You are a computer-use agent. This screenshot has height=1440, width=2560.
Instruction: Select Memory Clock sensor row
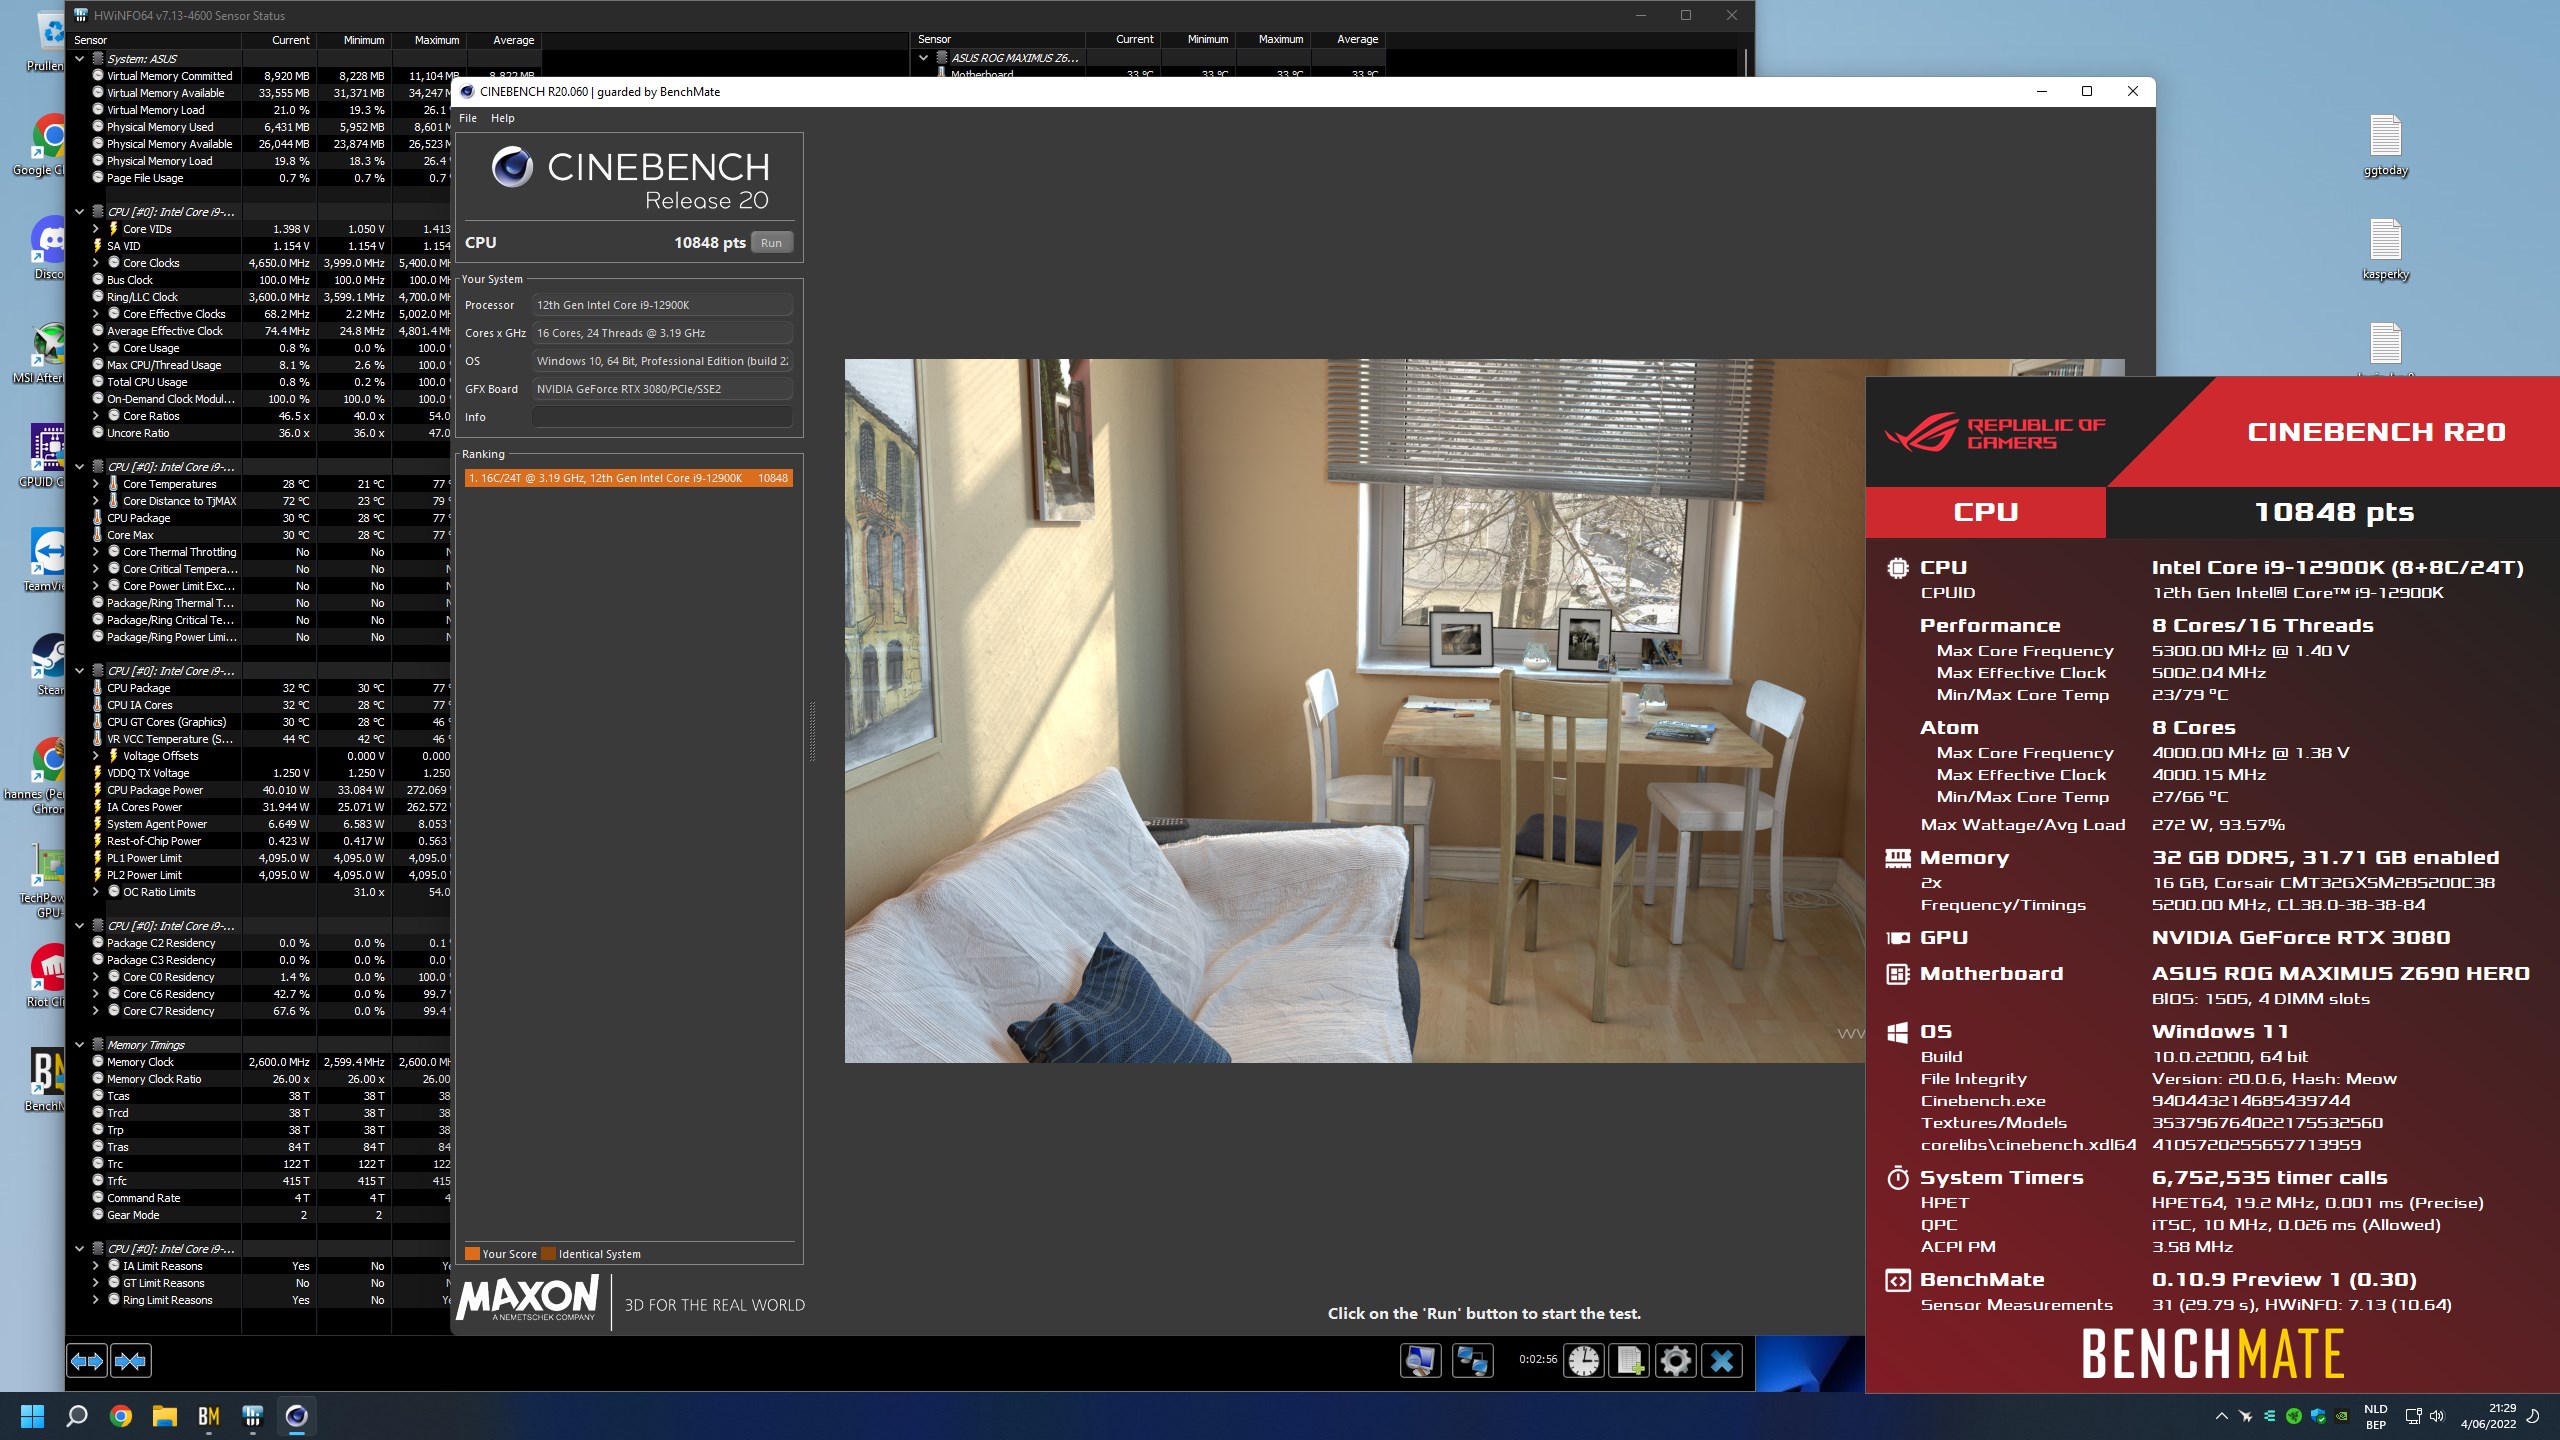(x=260, y=1062)
